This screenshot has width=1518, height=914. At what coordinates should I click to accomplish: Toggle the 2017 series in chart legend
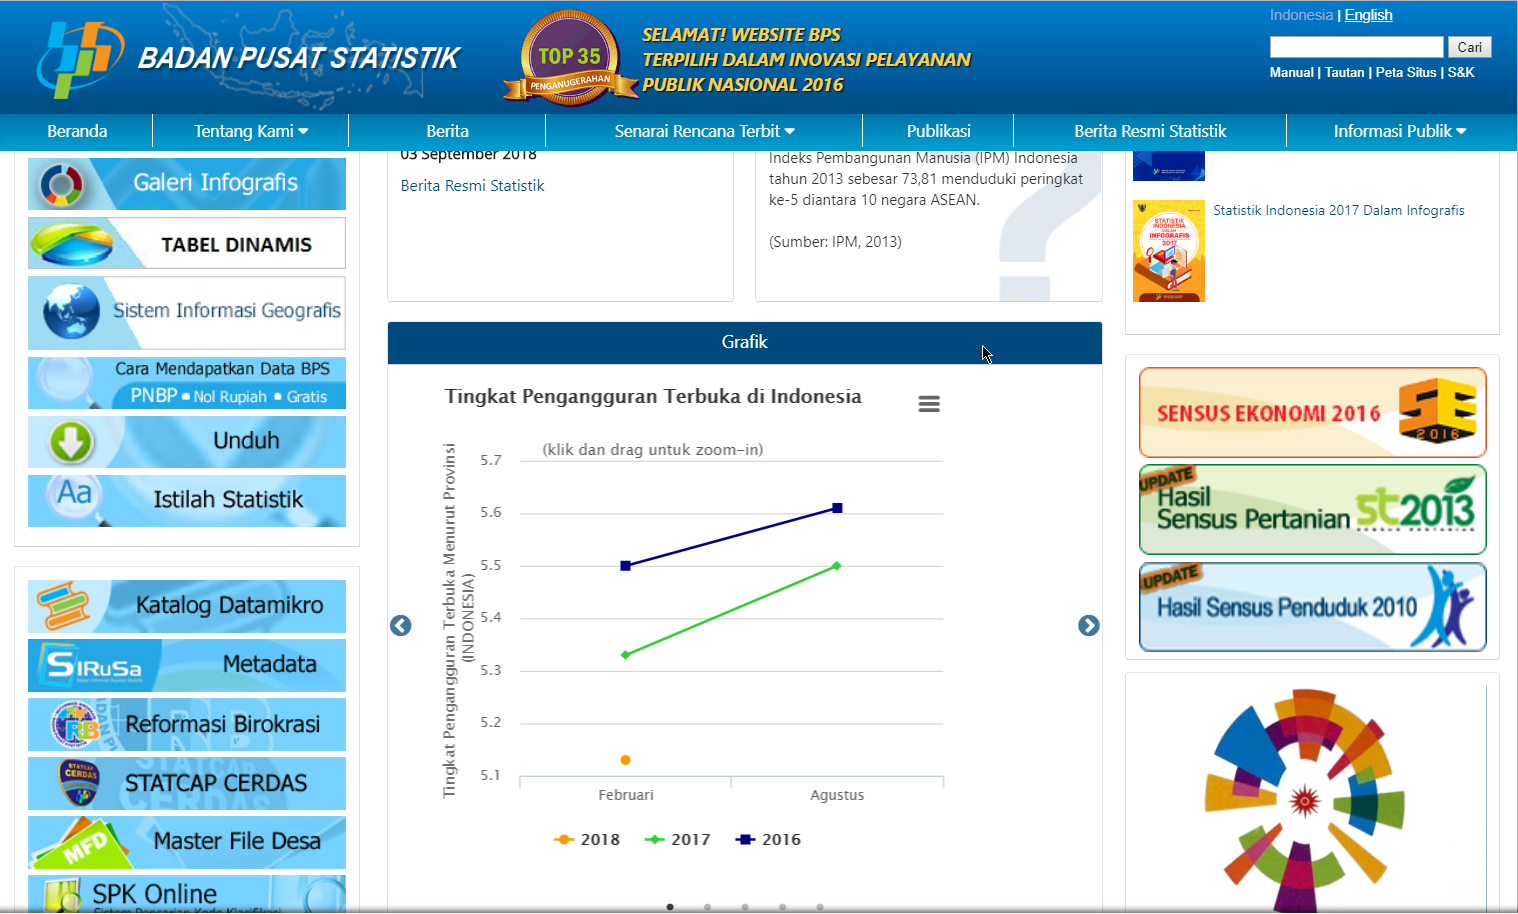tap(677, 840)
